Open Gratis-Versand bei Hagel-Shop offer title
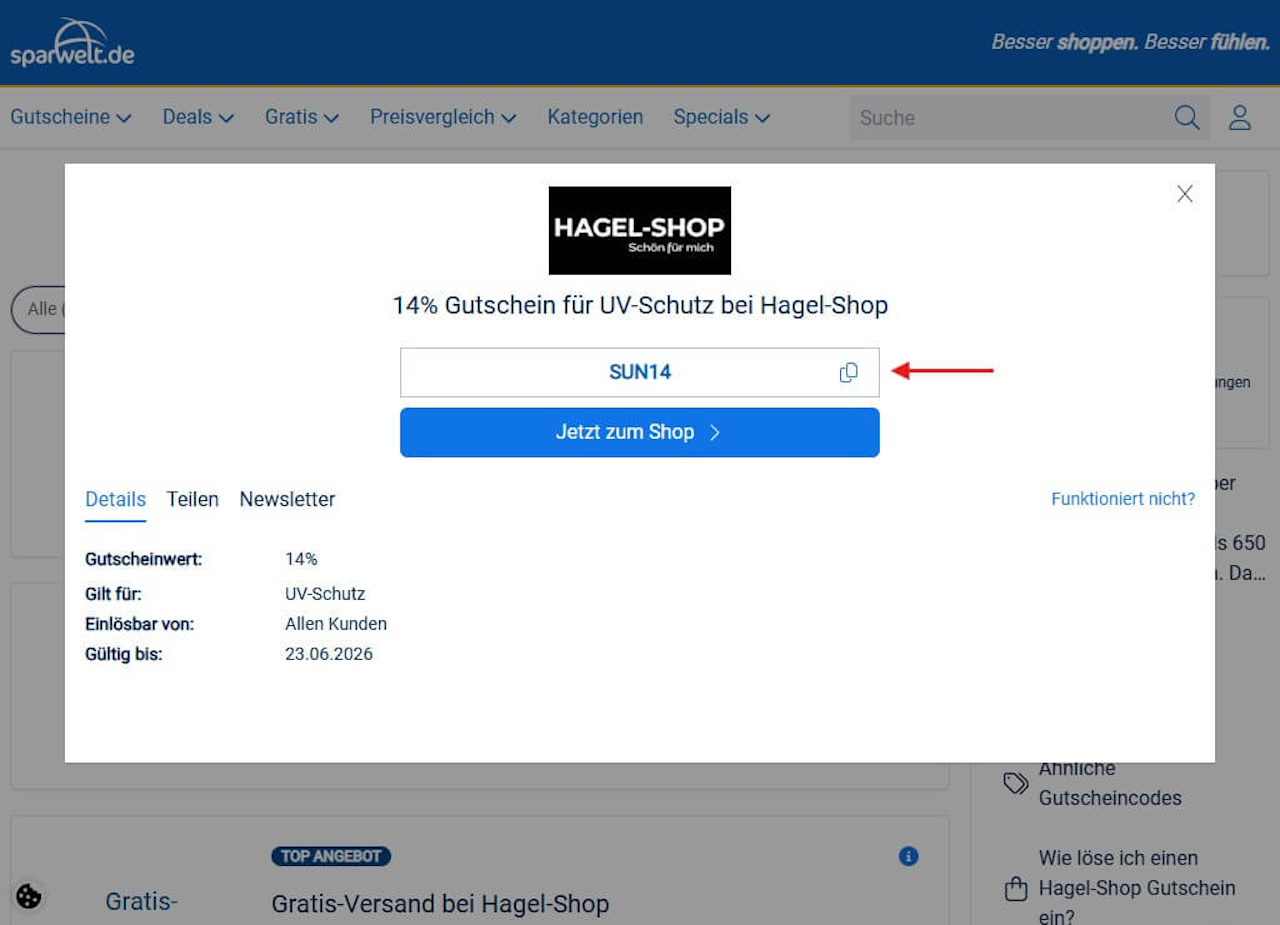The width and height of the screenshot is (1280, 925). 440,904
